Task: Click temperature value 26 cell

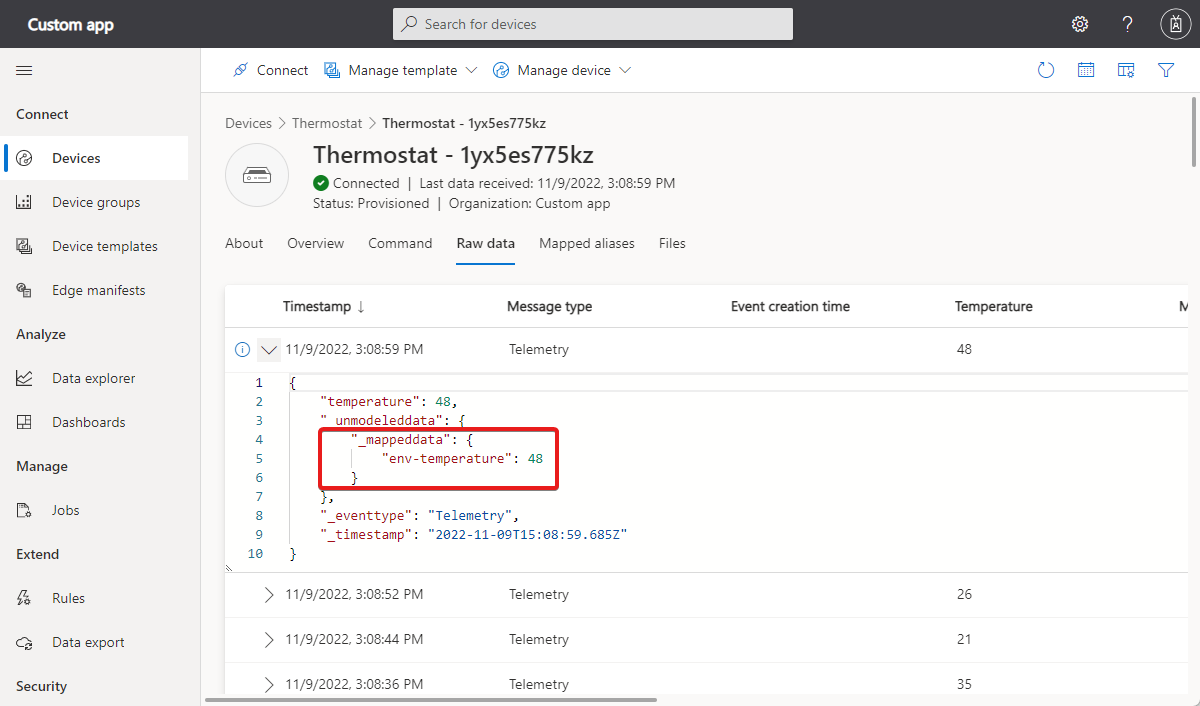Action: 964,594
